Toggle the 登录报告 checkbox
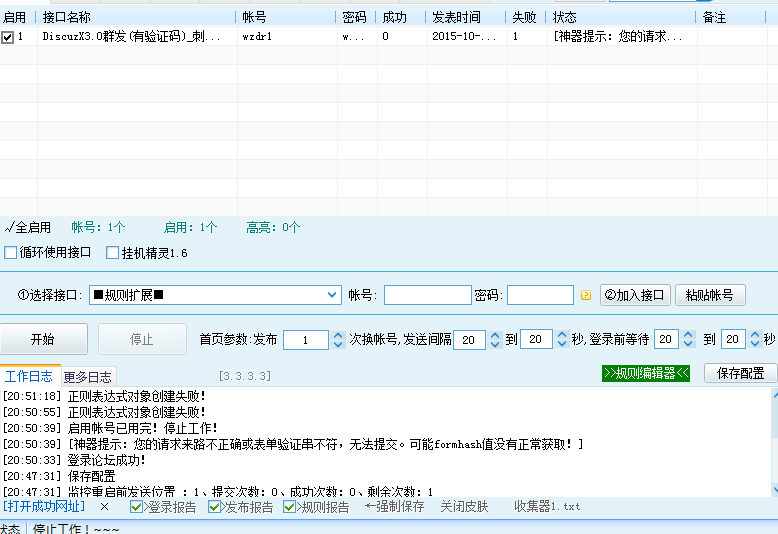 [x=137, y=507]
